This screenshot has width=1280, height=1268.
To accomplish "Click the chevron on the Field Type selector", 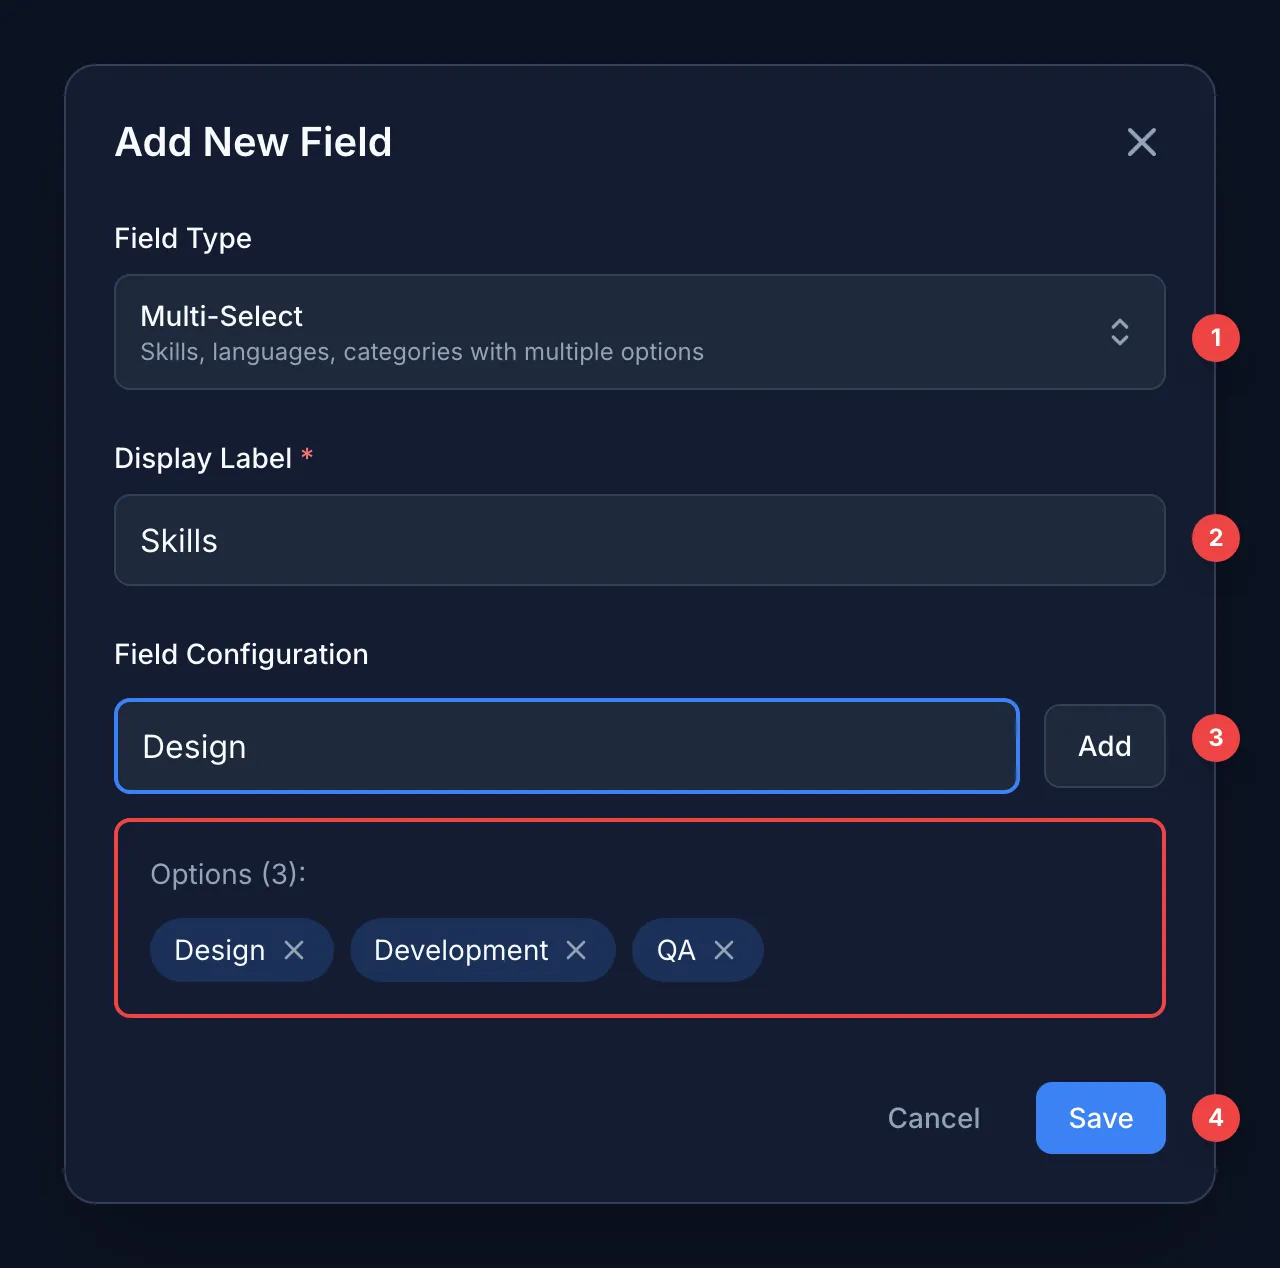I will pyautogui.click(x=1120, y=332).
